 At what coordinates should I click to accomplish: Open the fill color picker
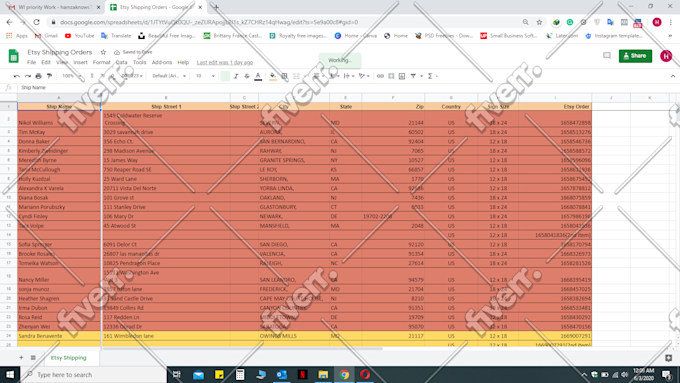273,76
